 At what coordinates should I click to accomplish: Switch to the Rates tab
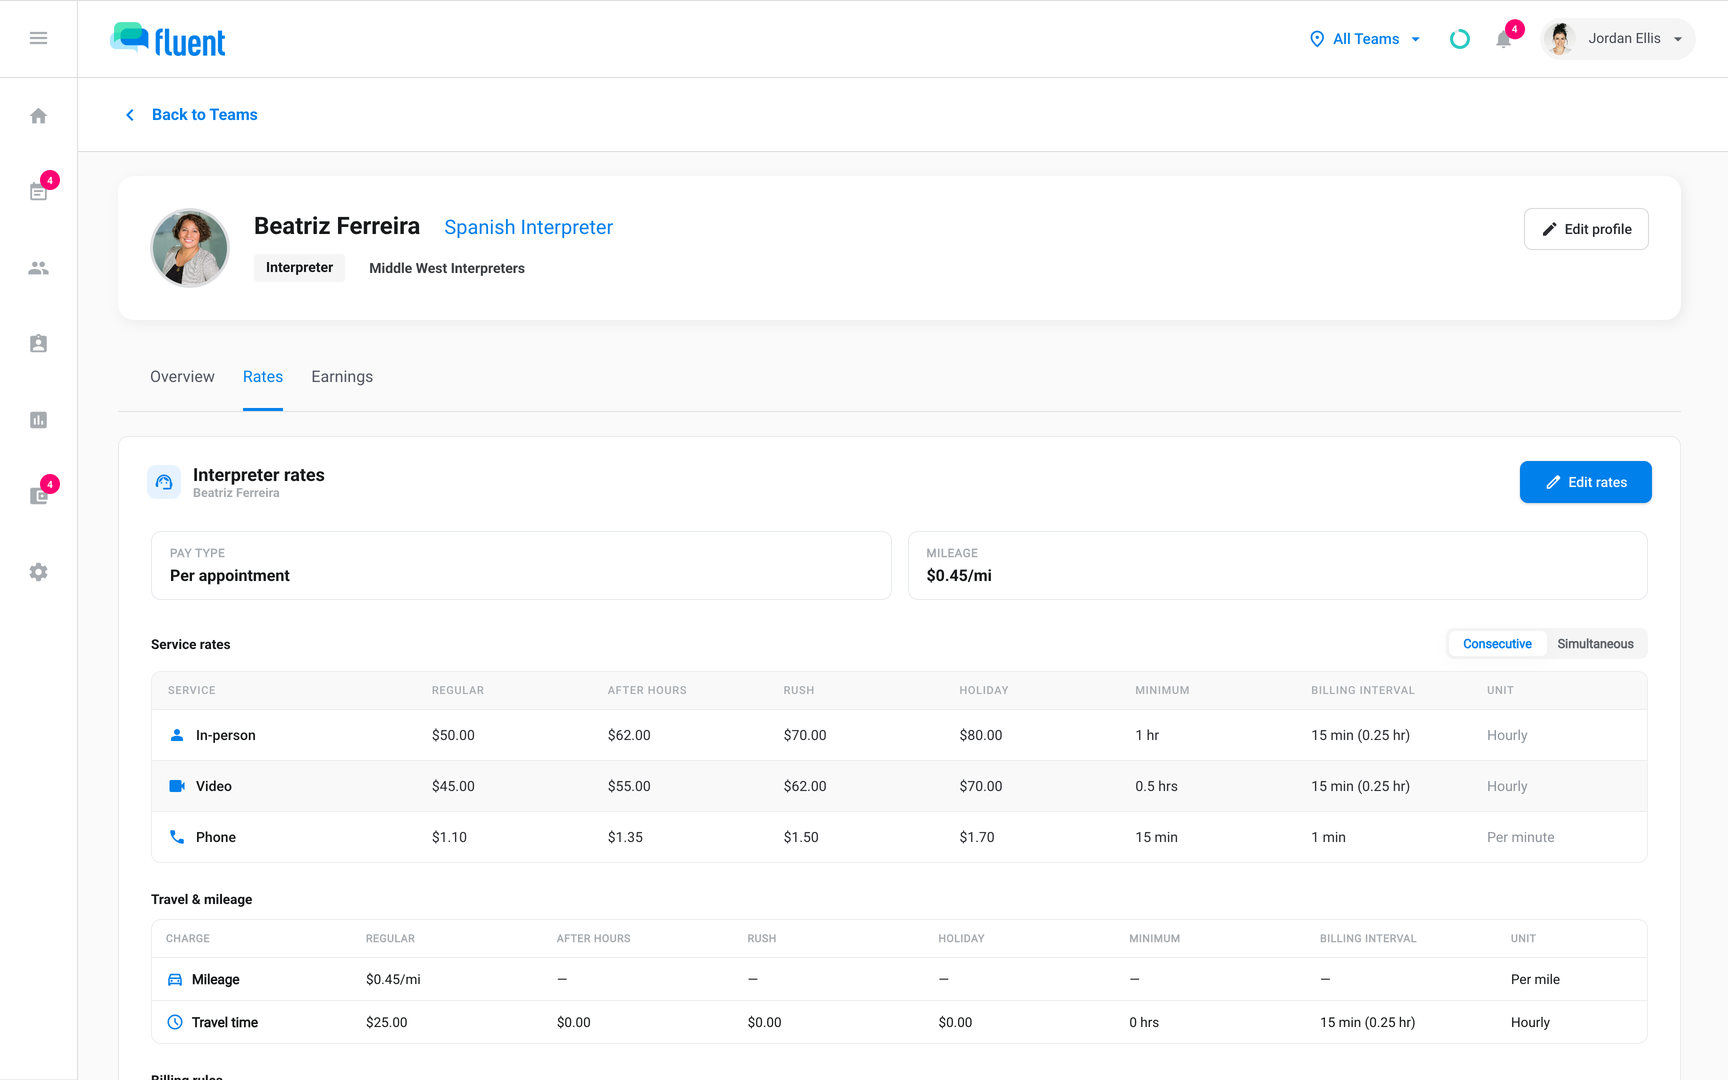coord(263,377)
